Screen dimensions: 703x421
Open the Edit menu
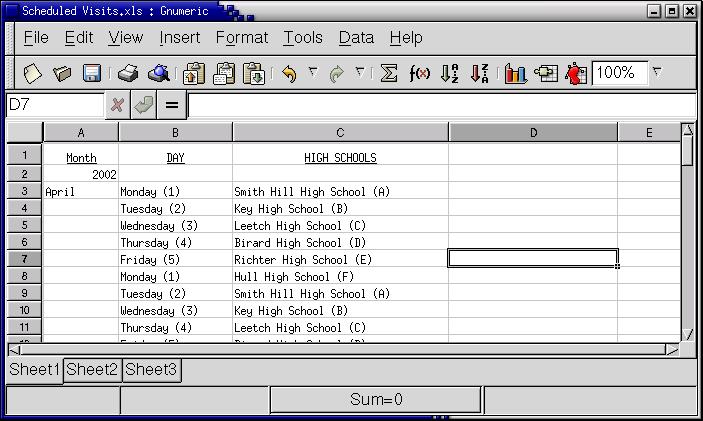79,38
